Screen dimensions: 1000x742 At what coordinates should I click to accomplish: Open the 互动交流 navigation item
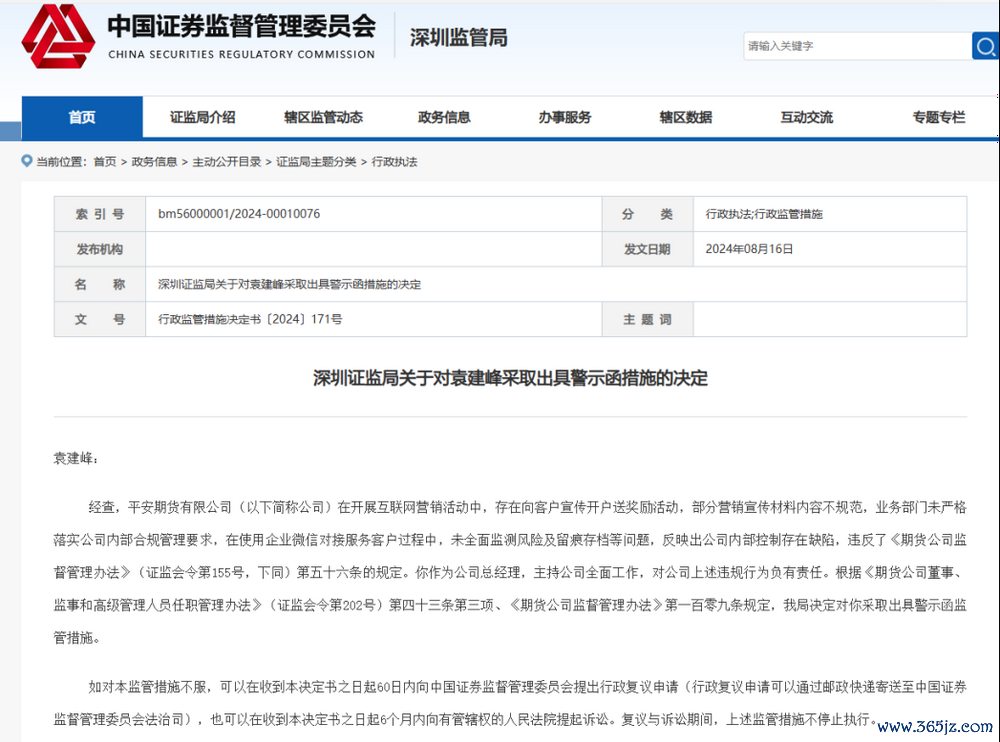point(806,117)
